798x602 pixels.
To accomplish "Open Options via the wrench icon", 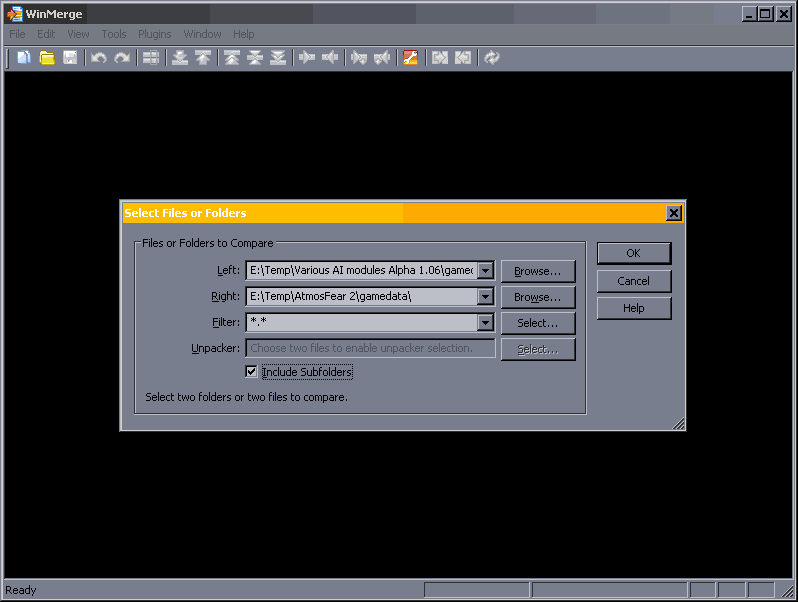I will click(x=410, y=58).
